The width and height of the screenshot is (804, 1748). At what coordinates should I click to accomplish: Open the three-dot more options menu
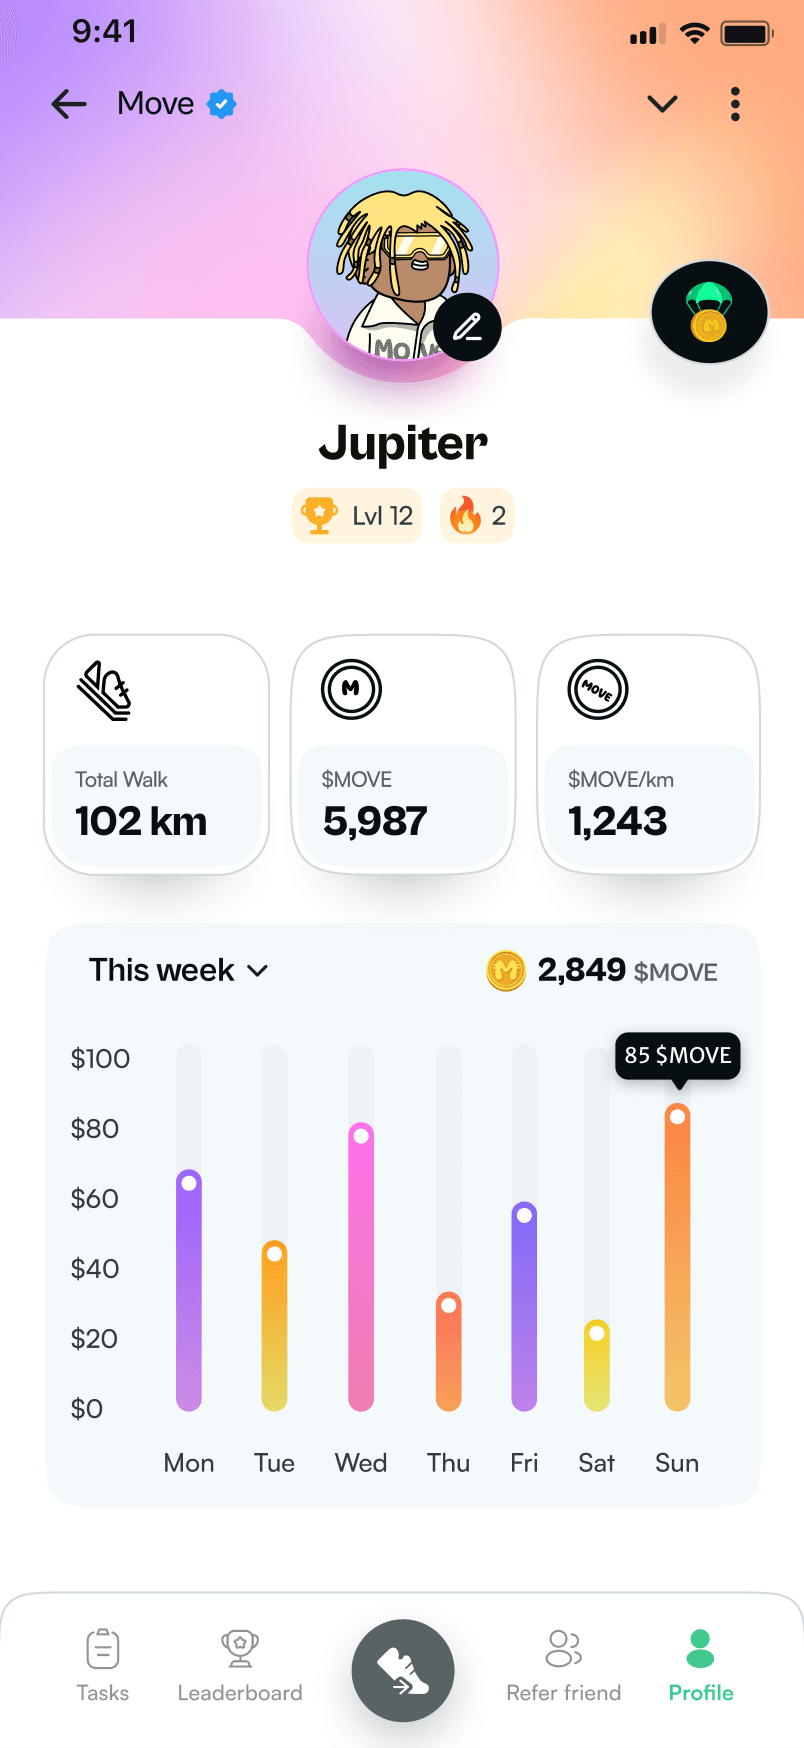pos(735,104)
